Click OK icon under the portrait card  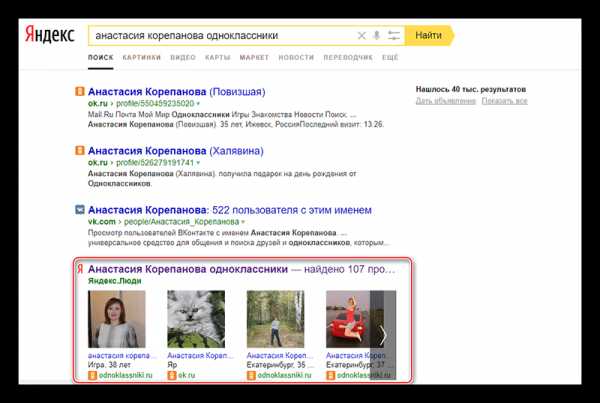click(93, 375)
